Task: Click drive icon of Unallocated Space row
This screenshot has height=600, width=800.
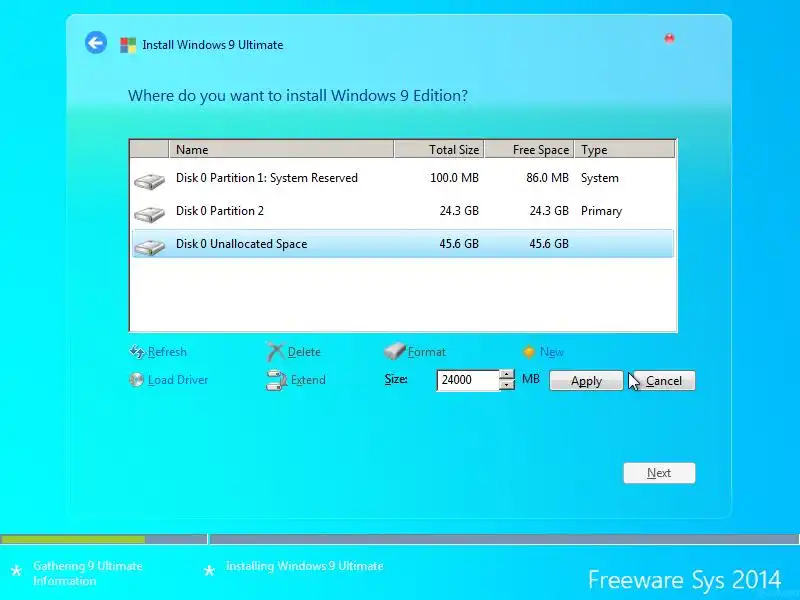Action: point(149,247)
